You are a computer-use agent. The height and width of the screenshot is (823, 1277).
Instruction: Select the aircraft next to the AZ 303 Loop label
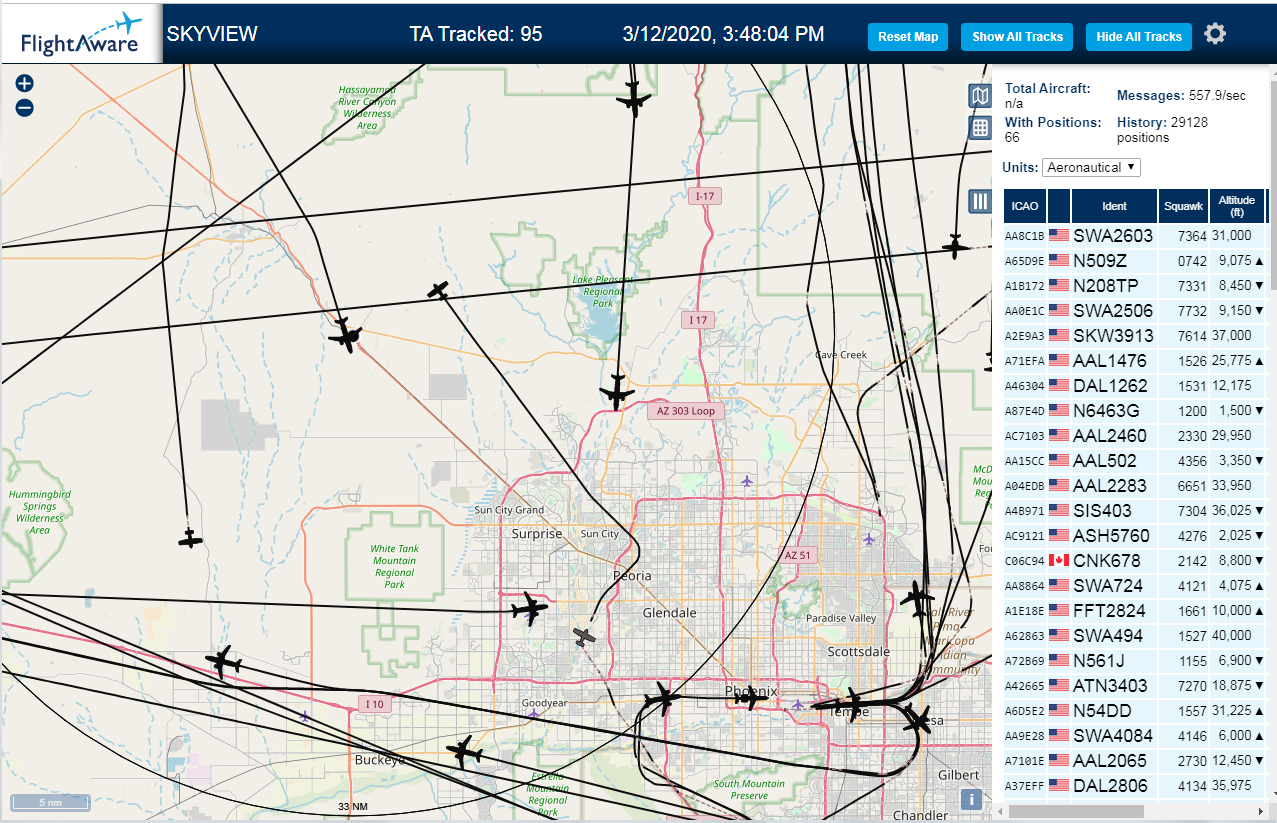616,391
